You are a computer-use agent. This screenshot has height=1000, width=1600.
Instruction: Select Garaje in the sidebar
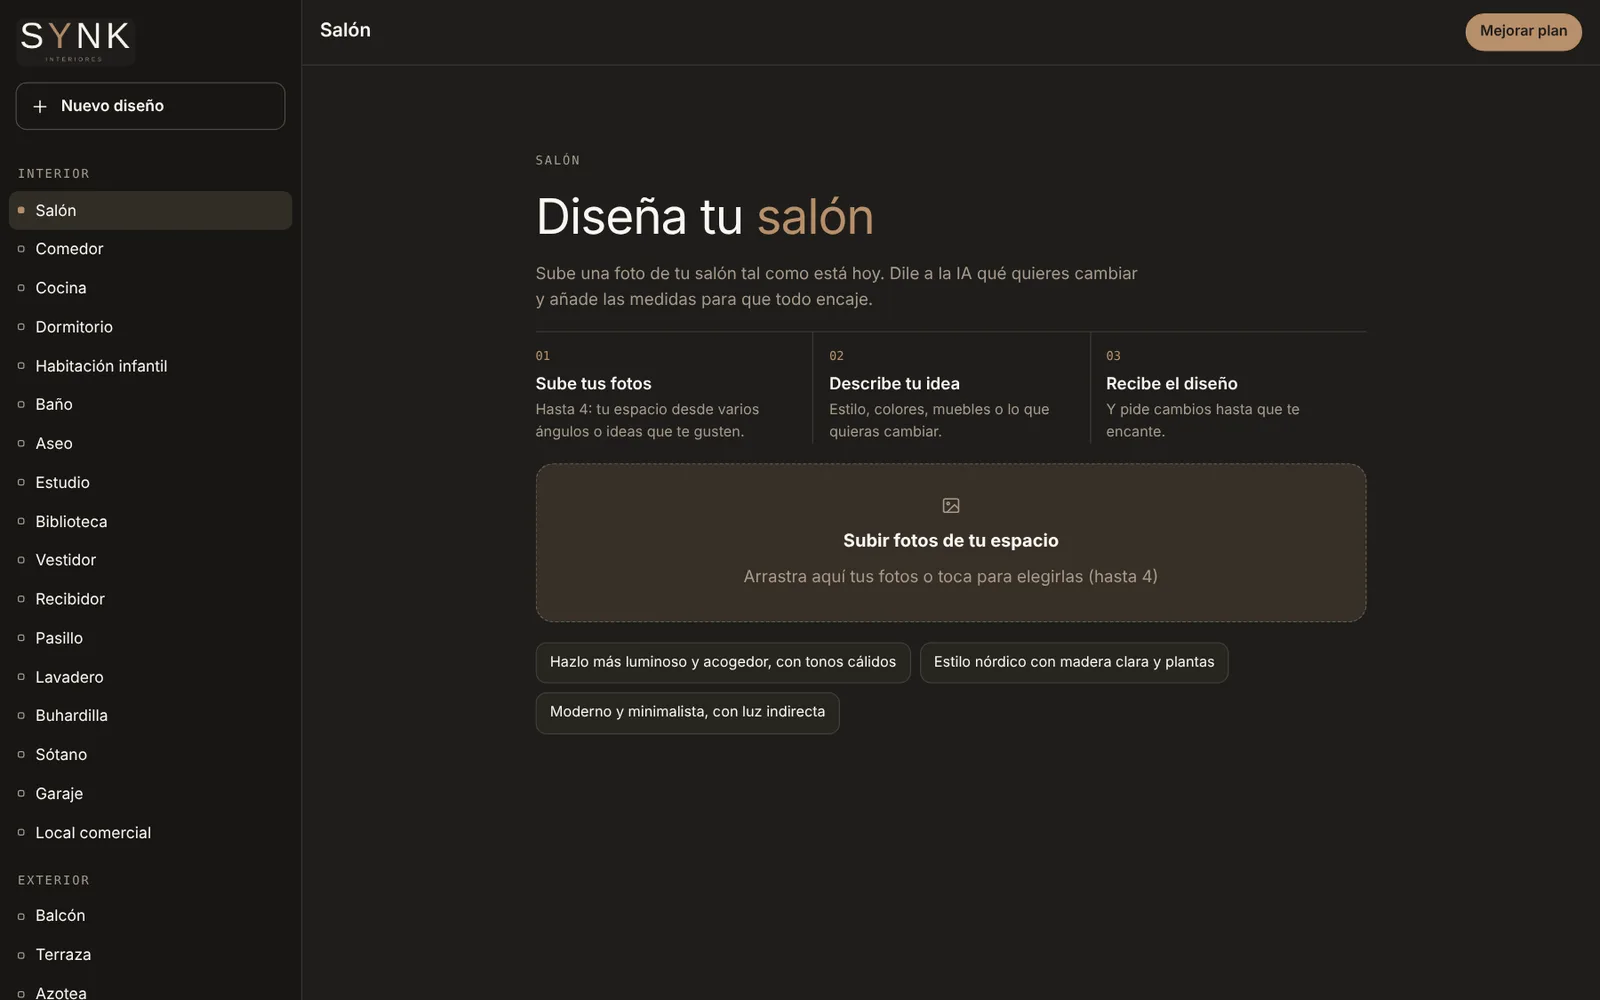(150, 793)
